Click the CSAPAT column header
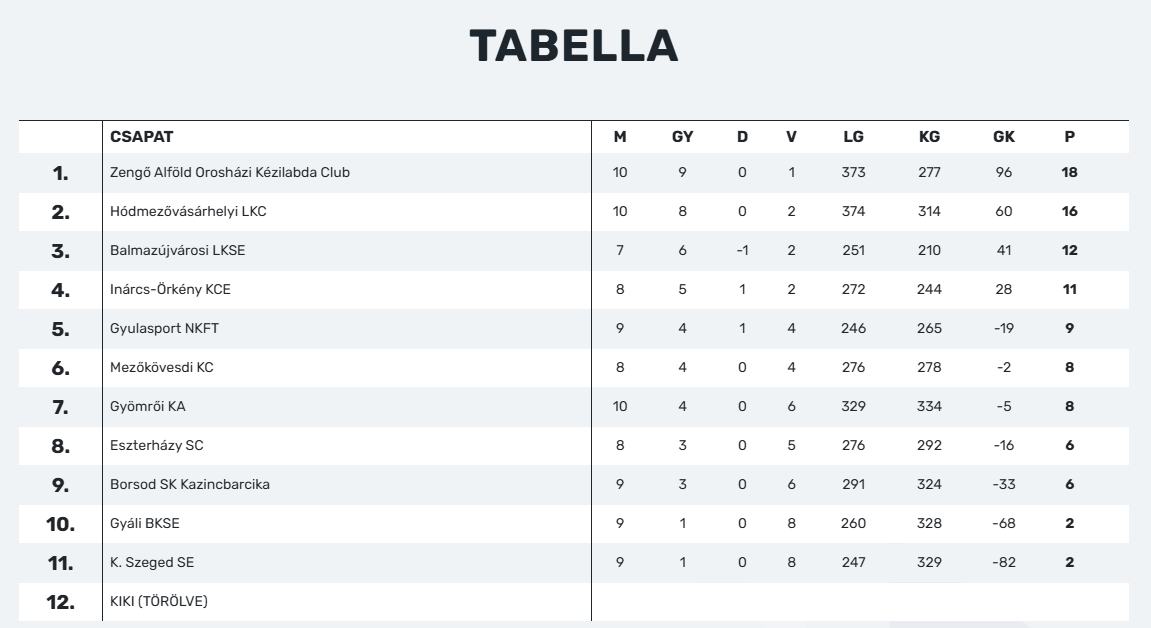Viewport: 1151px width, 628px height. pyautogui.click(x=141, y=137)
